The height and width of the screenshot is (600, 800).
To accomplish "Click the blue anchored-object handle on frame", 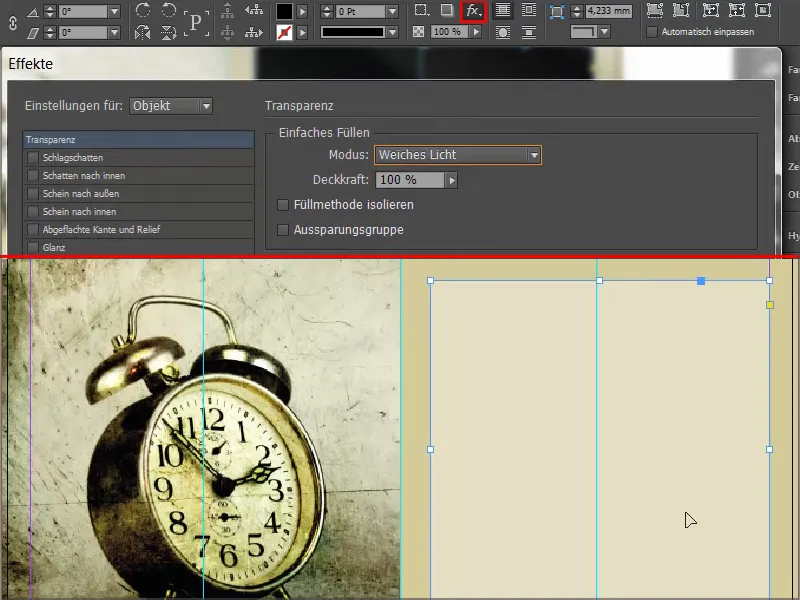I will point(701,281).
